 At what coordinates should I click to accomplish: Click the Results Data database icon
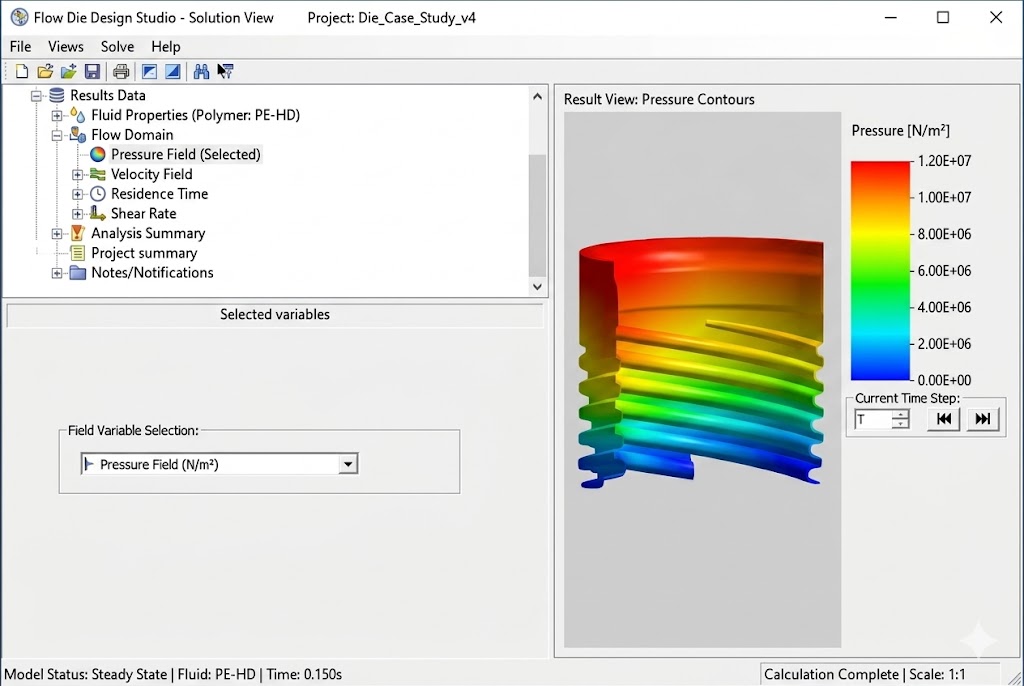pos(57,95)
